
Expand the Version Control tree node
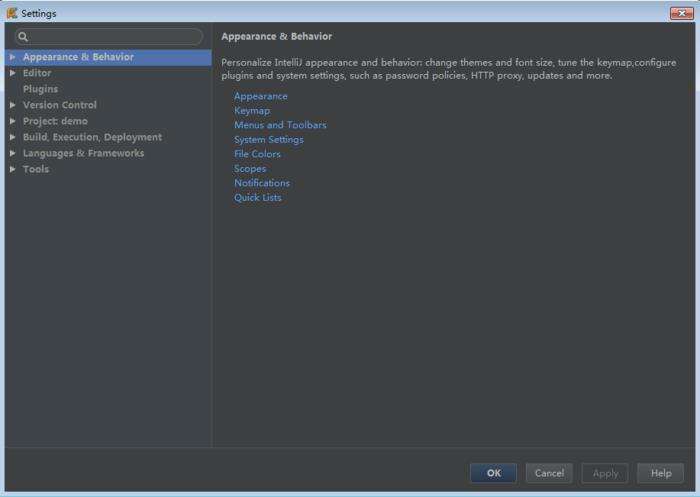[12, 105]
